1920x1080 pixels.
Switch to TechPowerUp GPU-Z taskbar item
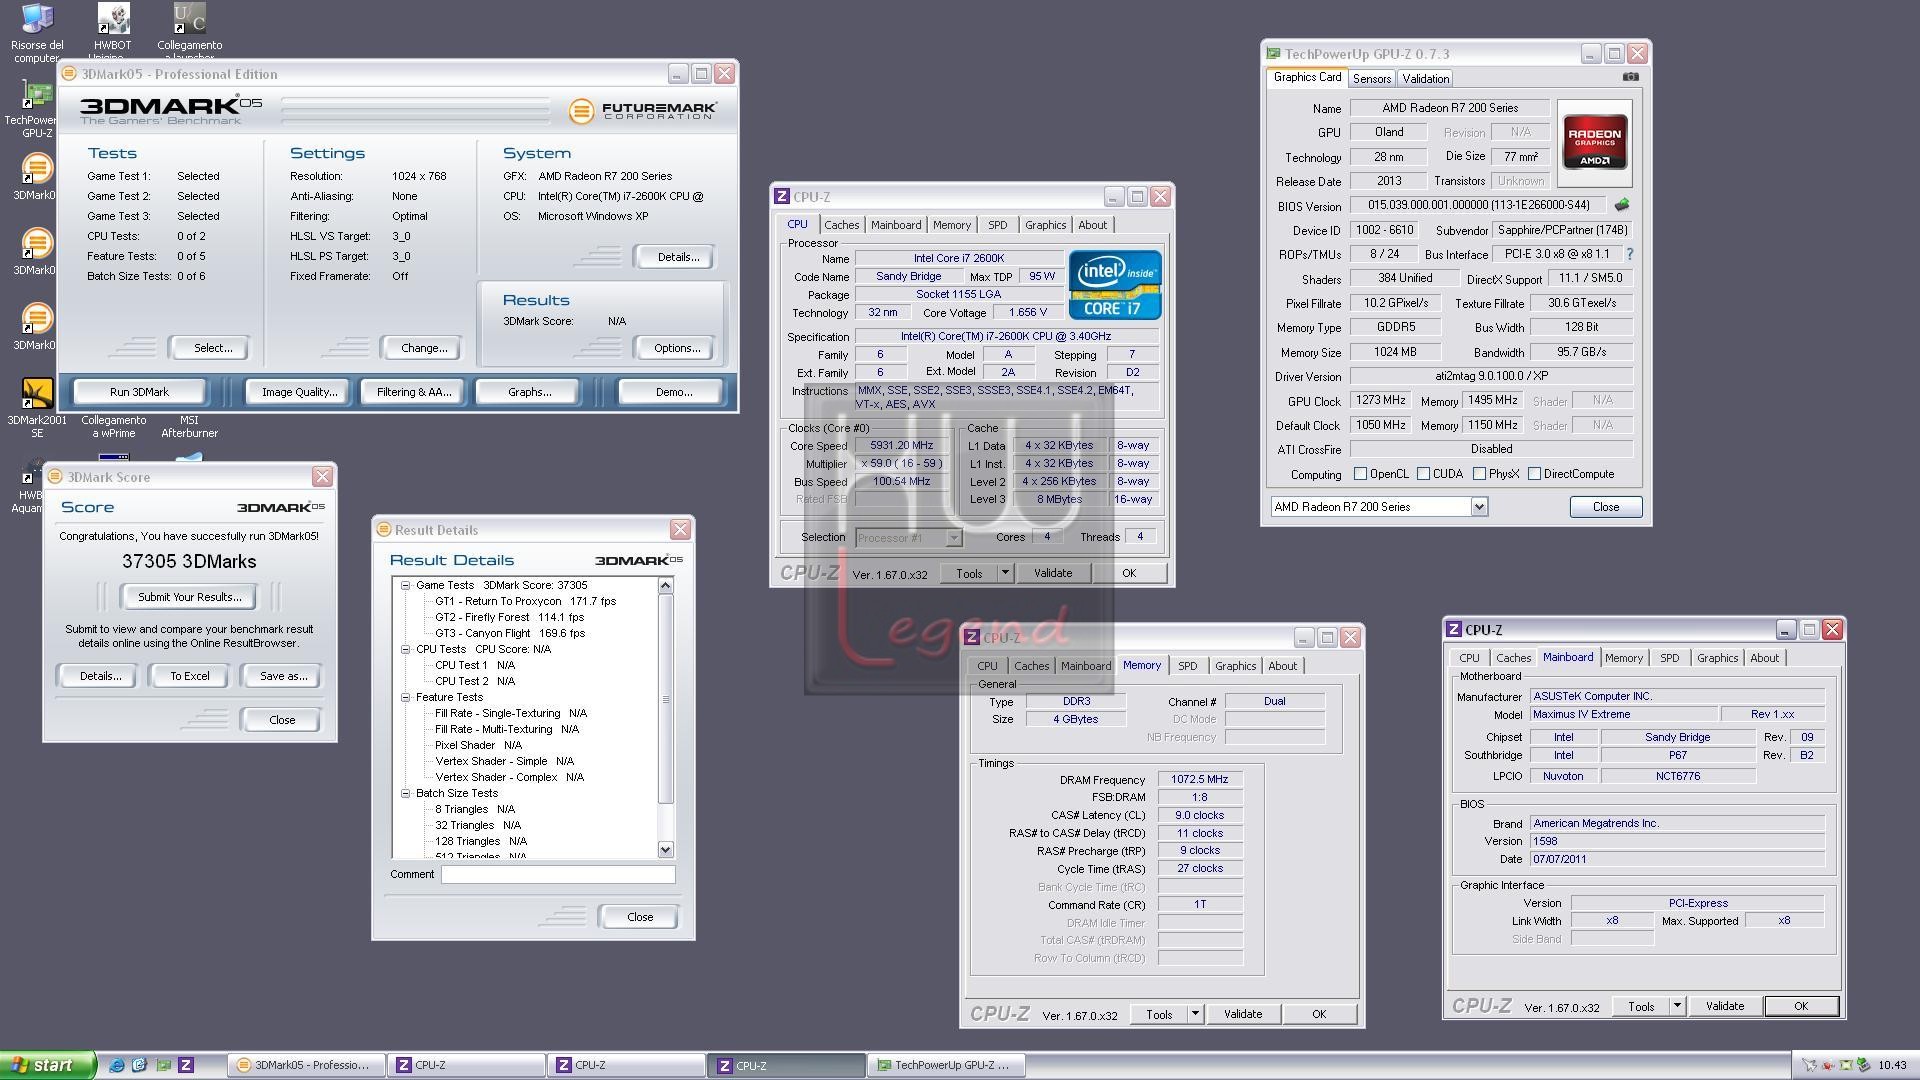click(x=946, y=1065)
